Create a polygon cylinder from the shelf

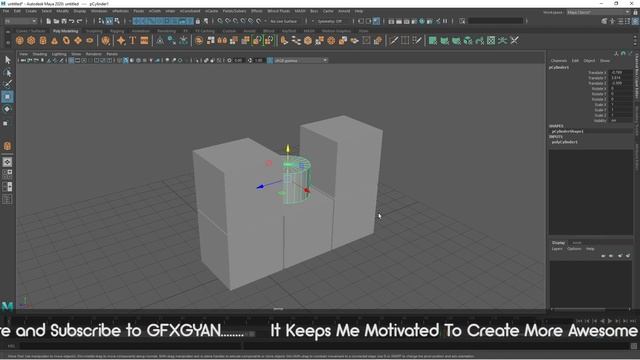click(x=43, y=40)
